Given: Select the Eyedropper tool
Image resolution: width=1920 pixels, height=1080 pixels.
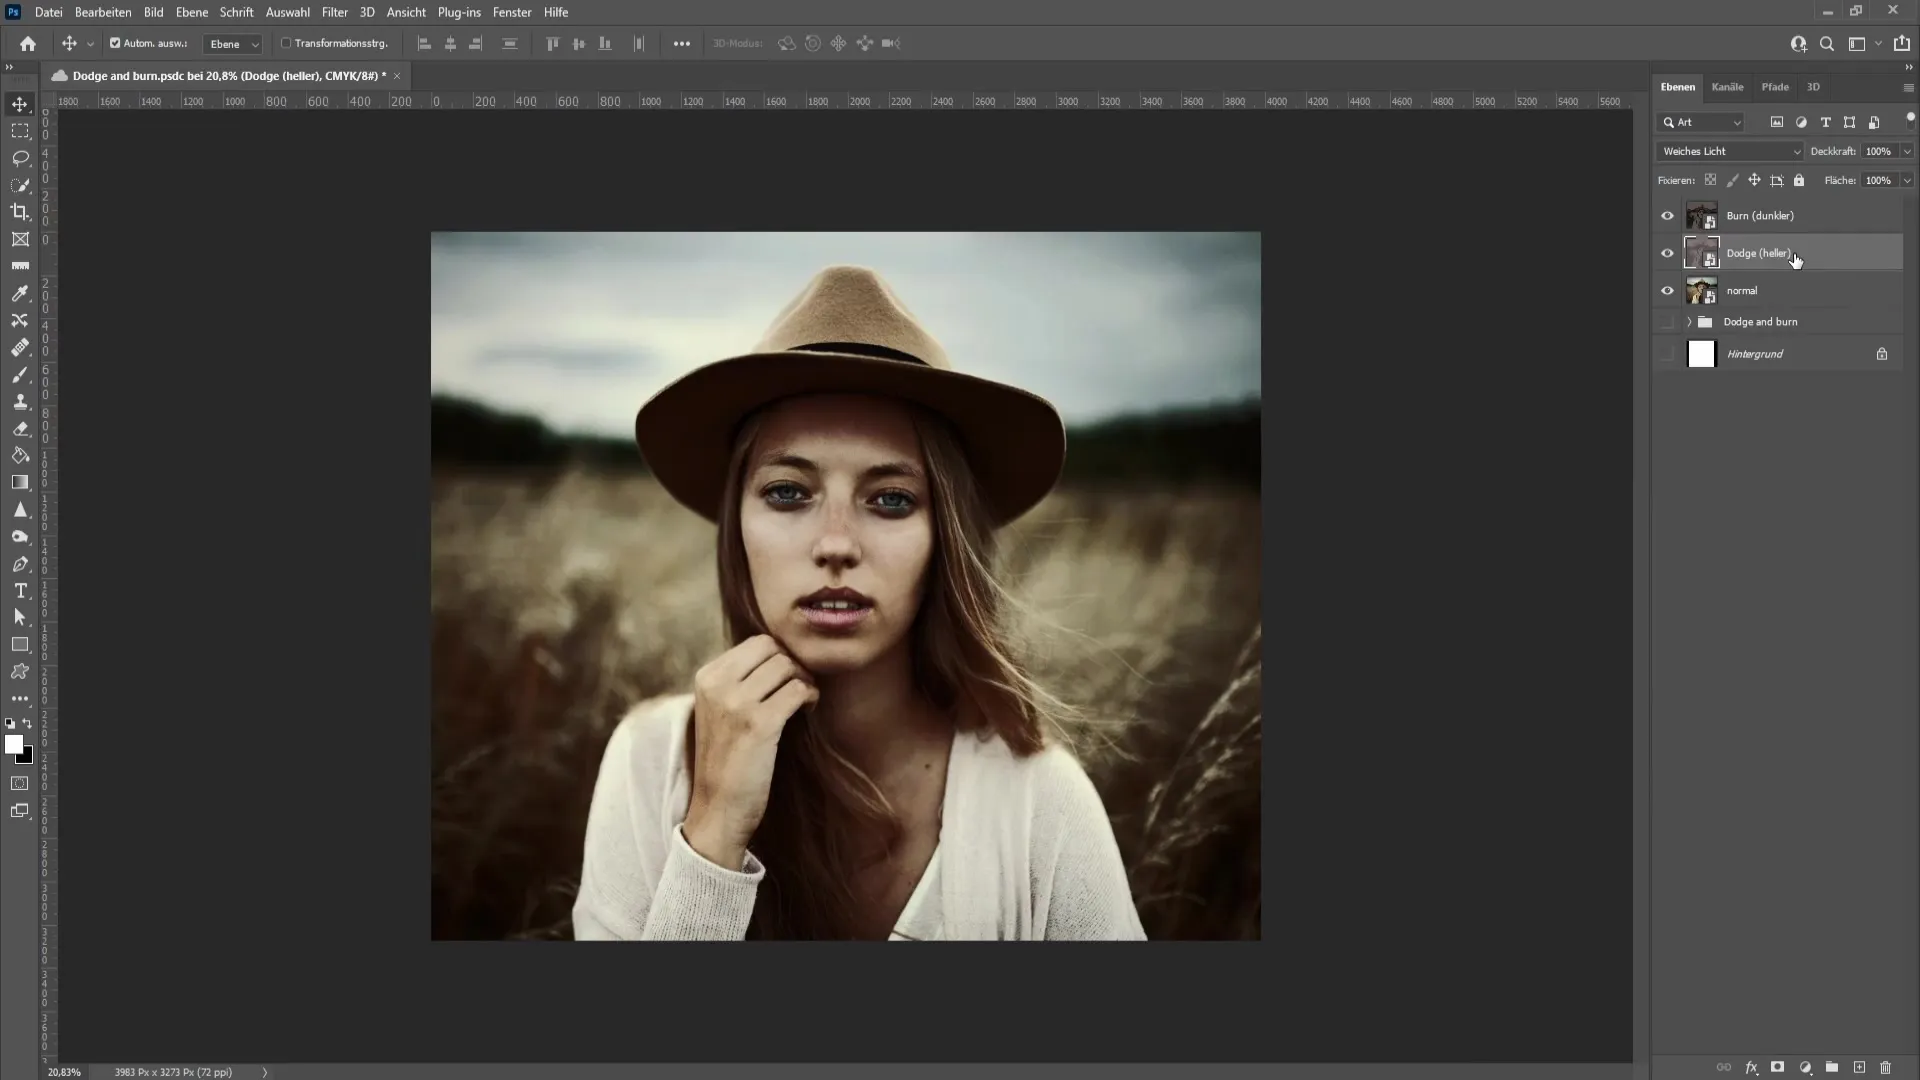Looking at the screenshot, I should coord(20,293).
